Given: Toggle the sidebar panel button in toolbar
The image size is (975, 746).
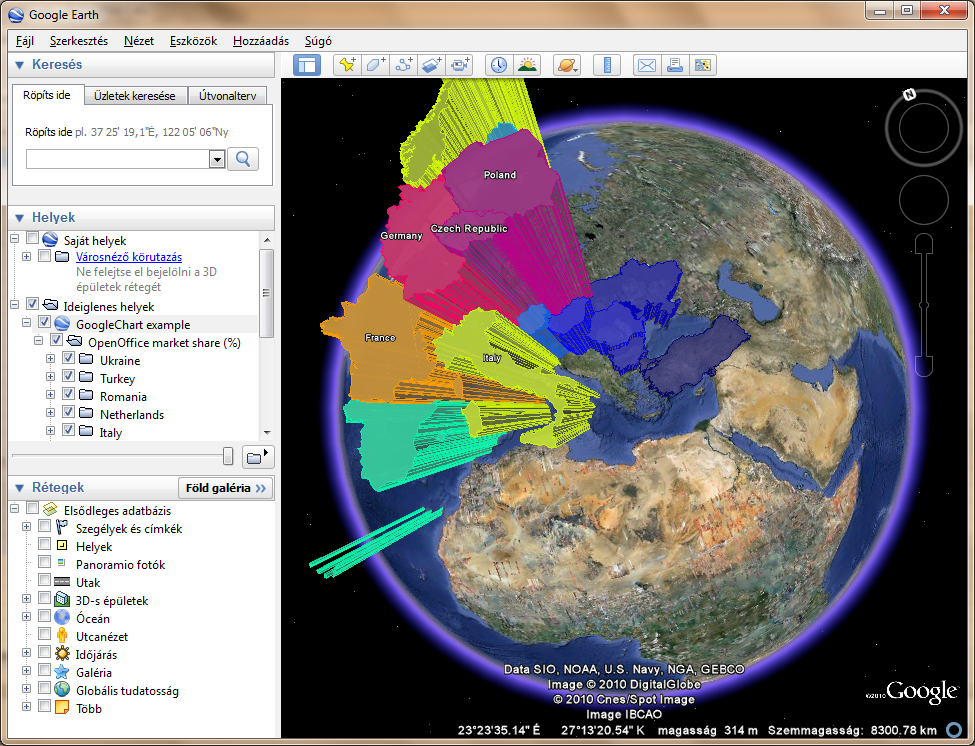Looking at the screenshot, I should click(x=307, y=65).
